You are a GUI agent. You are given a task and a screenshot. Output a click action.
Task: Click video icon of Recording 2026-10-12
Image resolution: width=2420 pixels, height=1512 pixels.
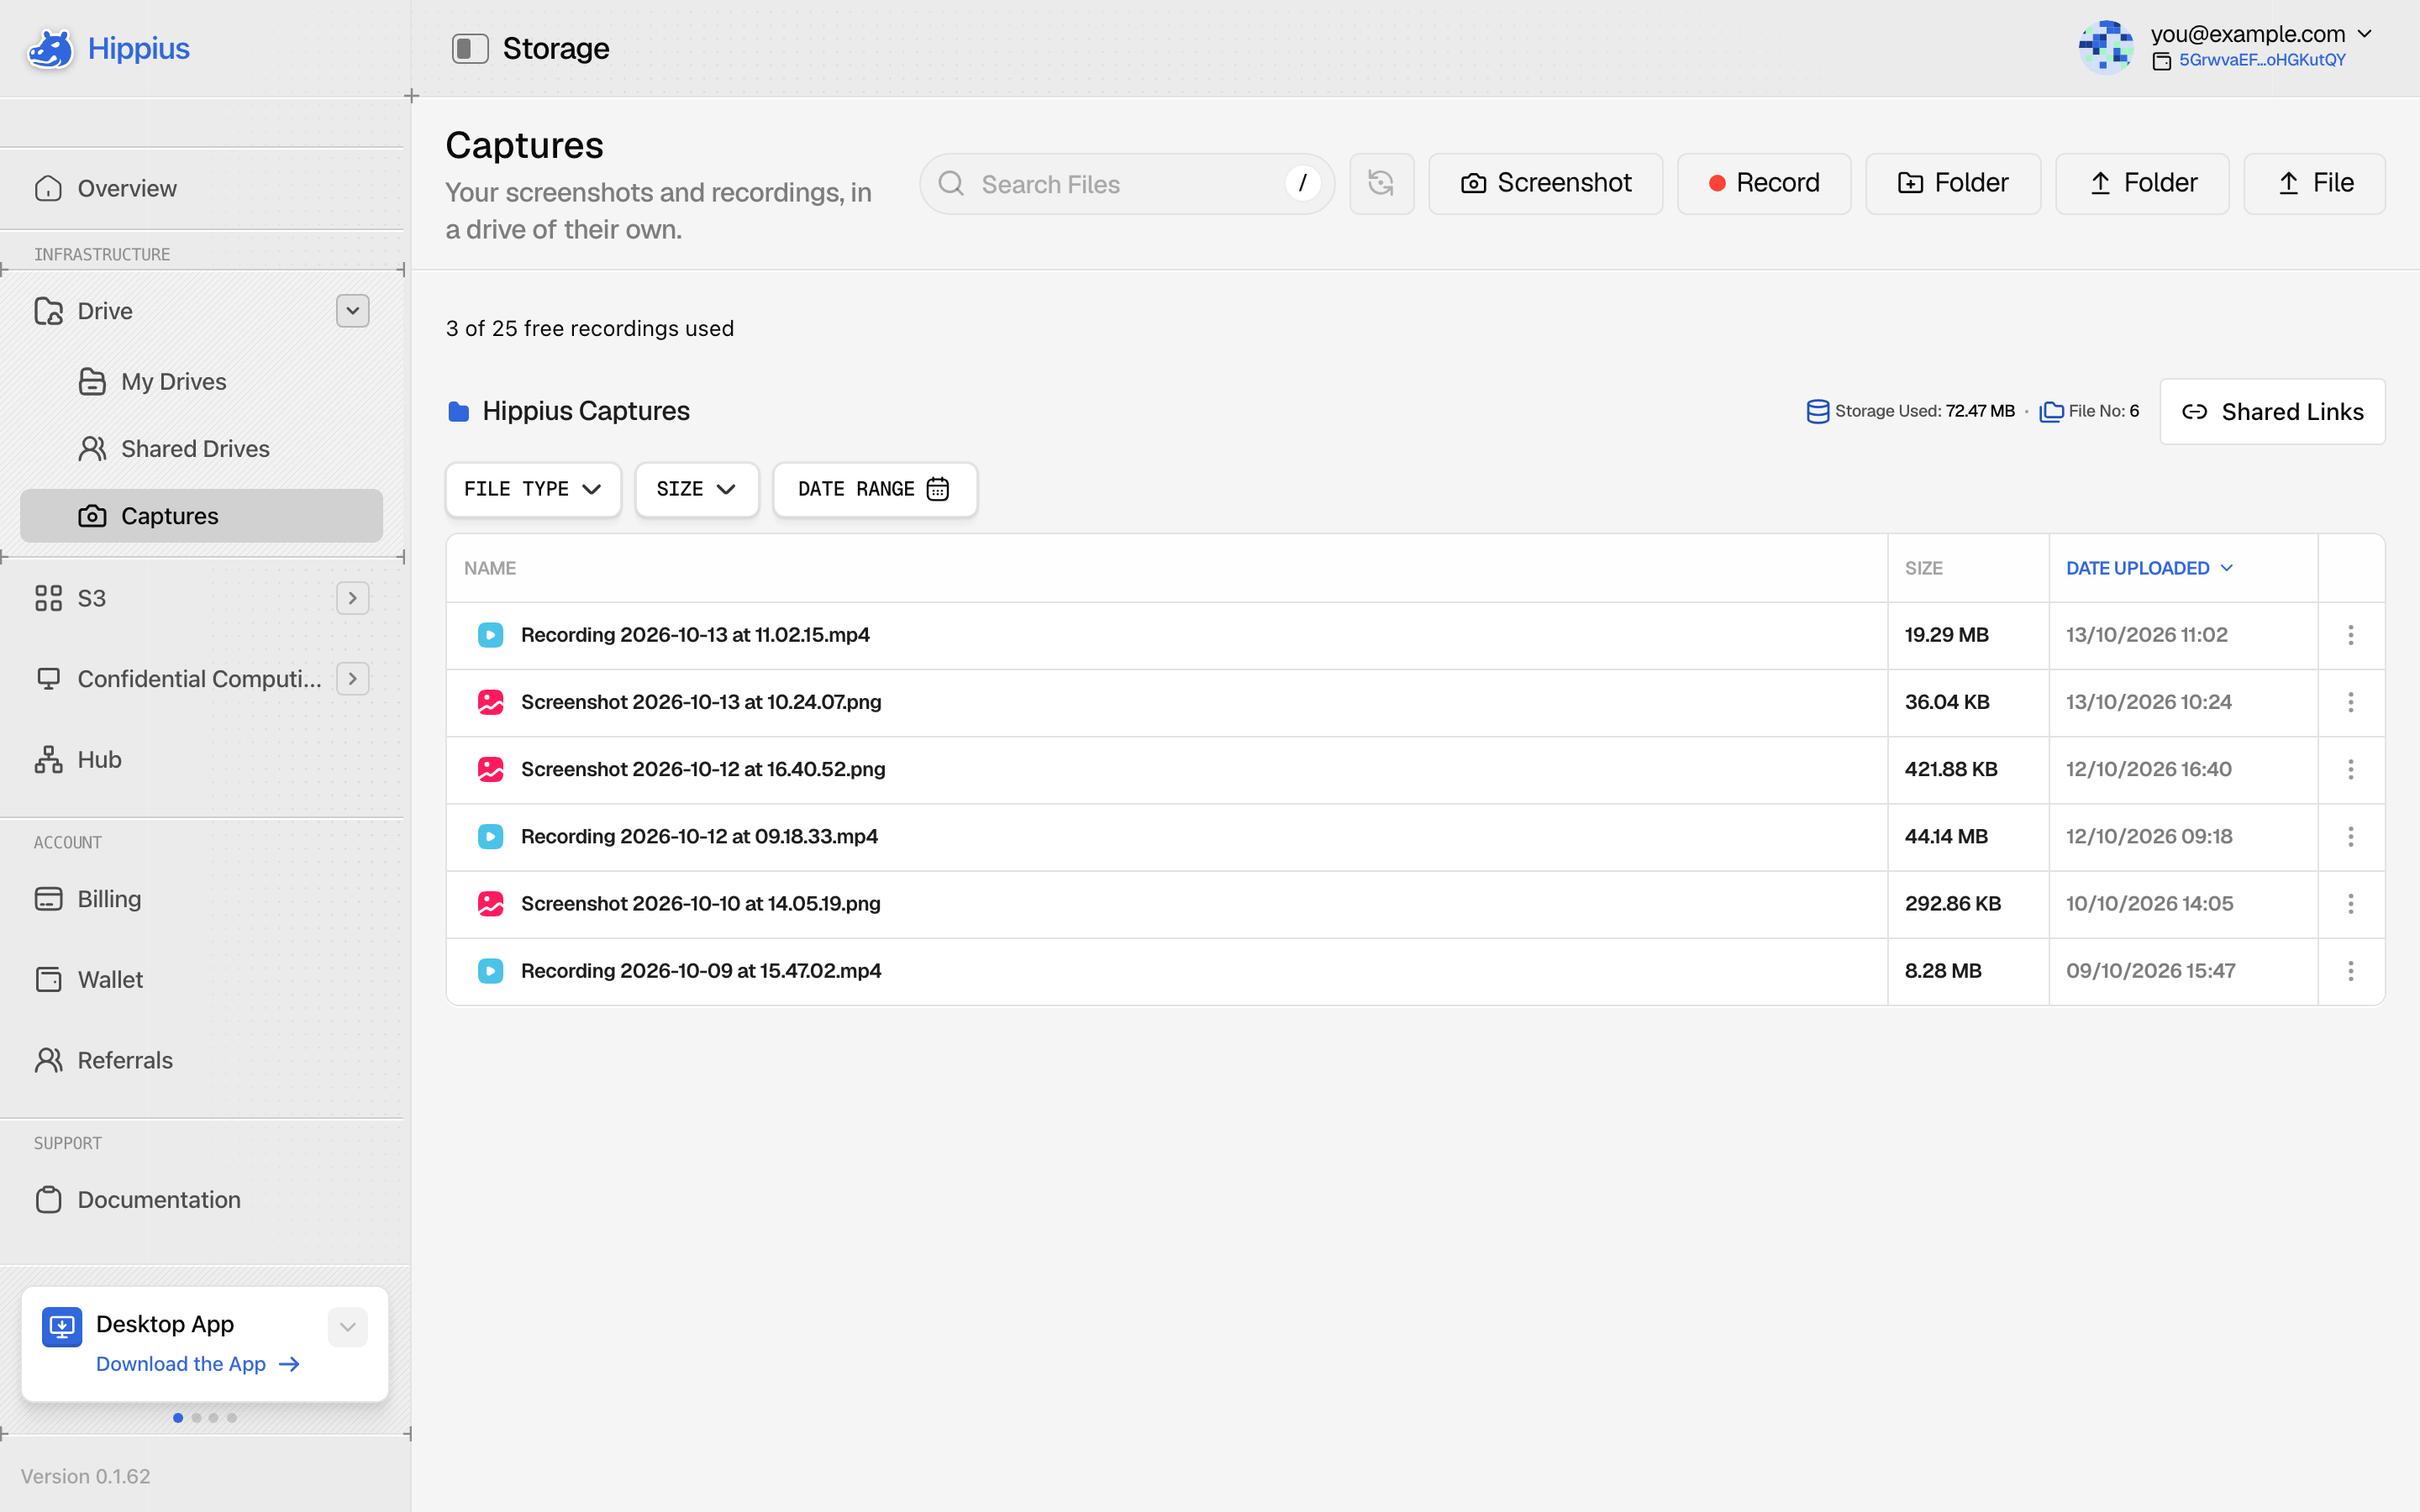[490, 836]
